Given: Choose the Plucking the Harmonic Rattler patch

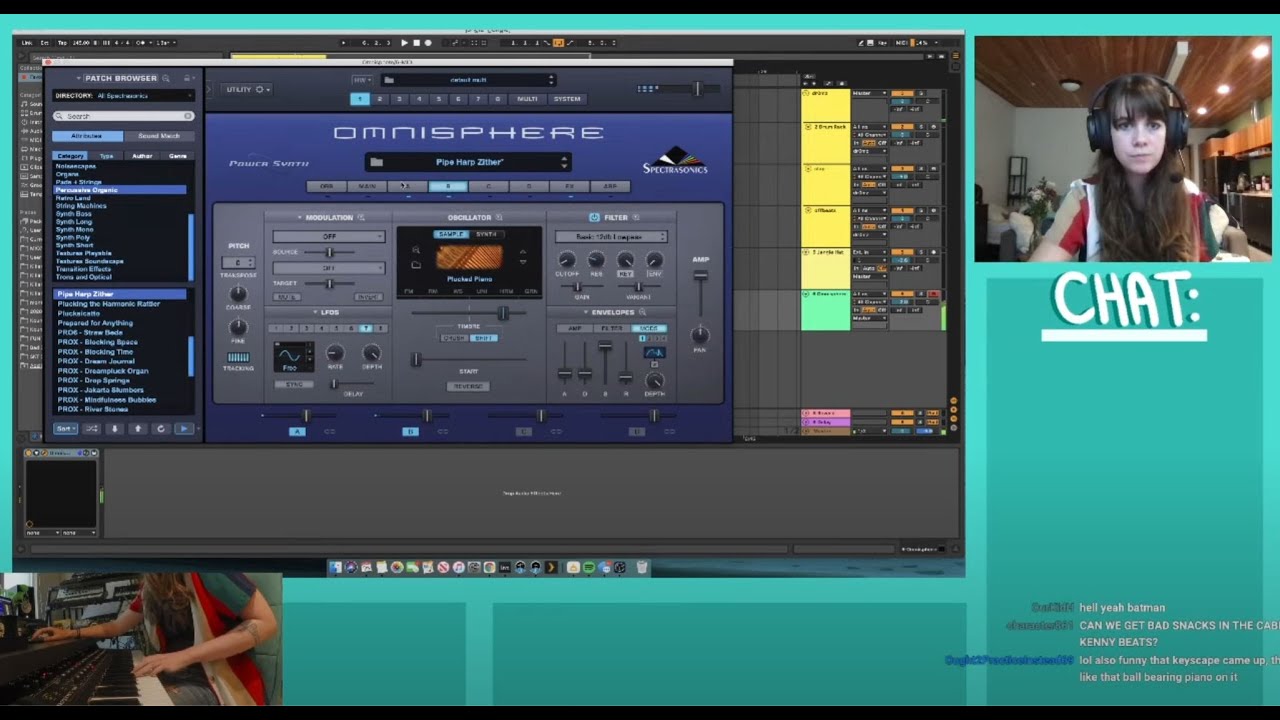Looking at the screenshot, I should coord(108,304).
